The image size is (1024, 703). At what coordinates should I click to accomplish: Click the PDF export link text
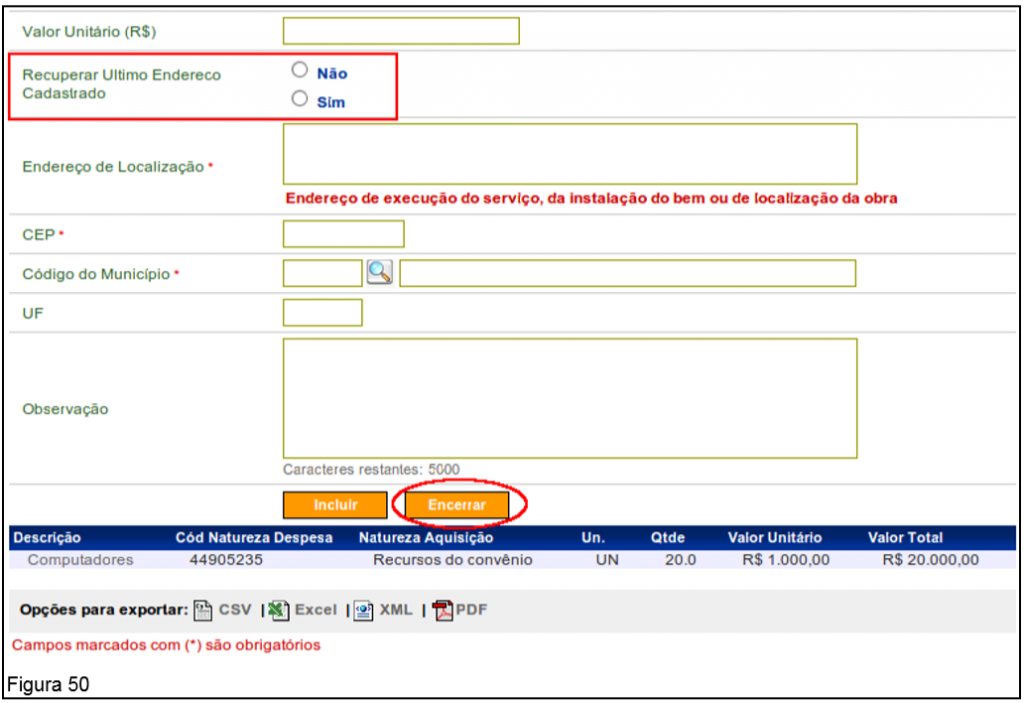pos(471,610)
